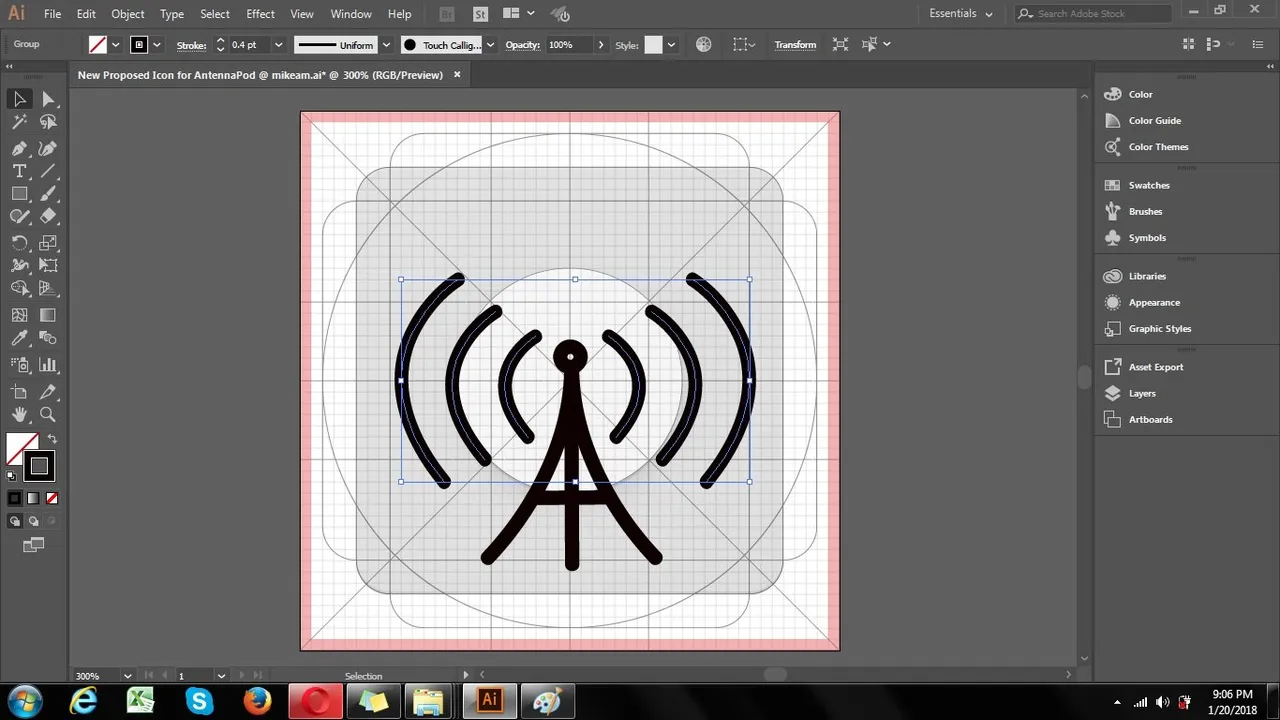Open the Asset Export panel

tap(1156, 367)
